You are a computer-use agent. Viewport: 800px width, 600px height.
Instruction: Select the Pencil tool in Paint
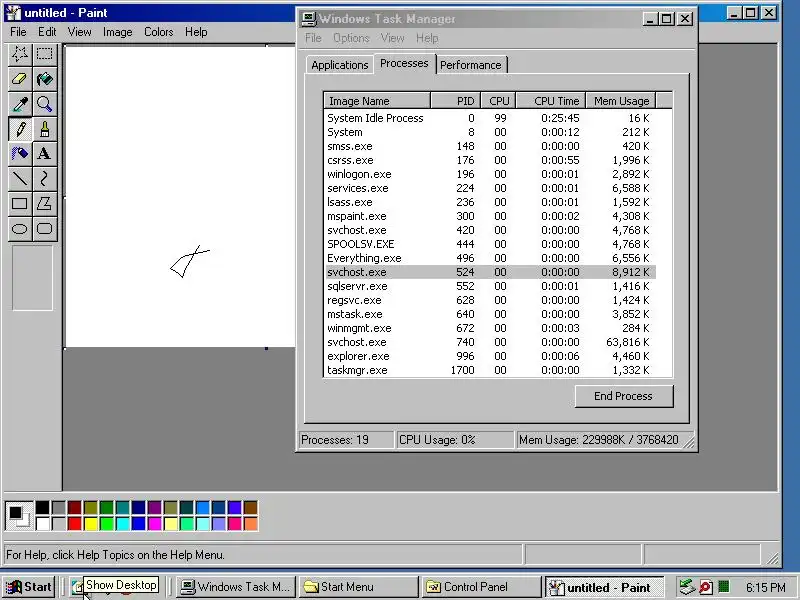(x=20, y=129)
